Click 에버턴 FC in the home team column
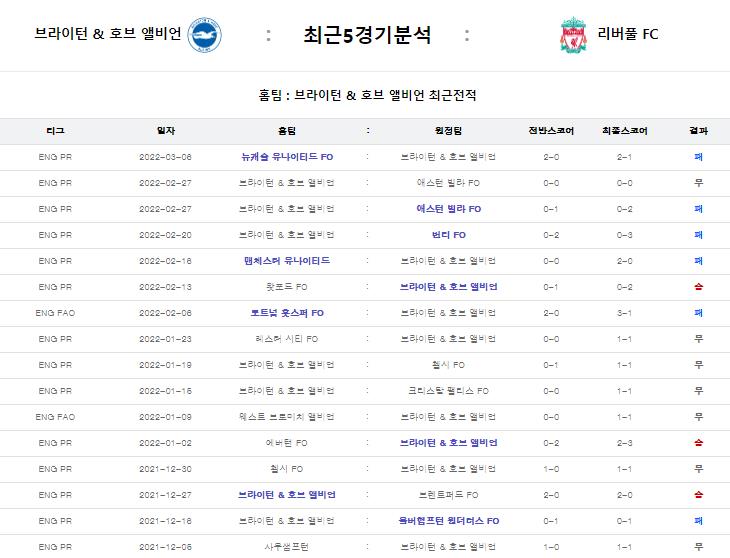The height and width of the screenshot is (558, 730). coord(286,443)
